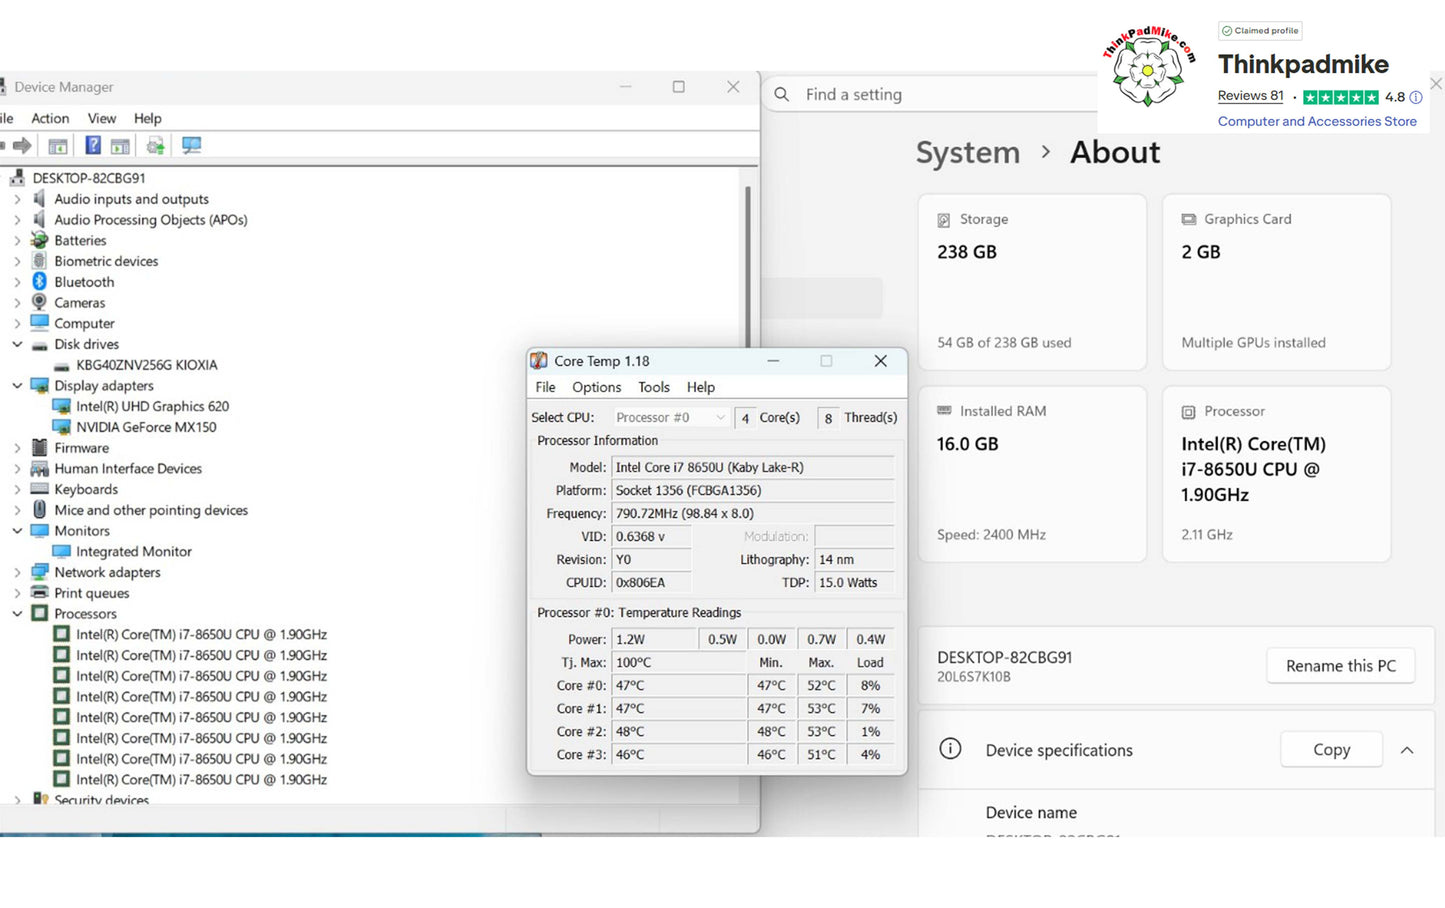Select Integrated Monitor entry
This screenshot has width=1445, height=908.
(x=134, y=551)
